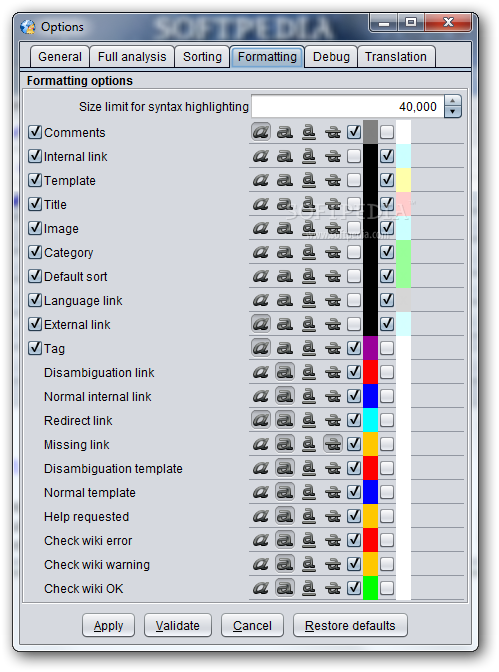Toggle bold style for Disambiguation link
This screenshot has height=672, width=499.
click(x=285, y=372)
